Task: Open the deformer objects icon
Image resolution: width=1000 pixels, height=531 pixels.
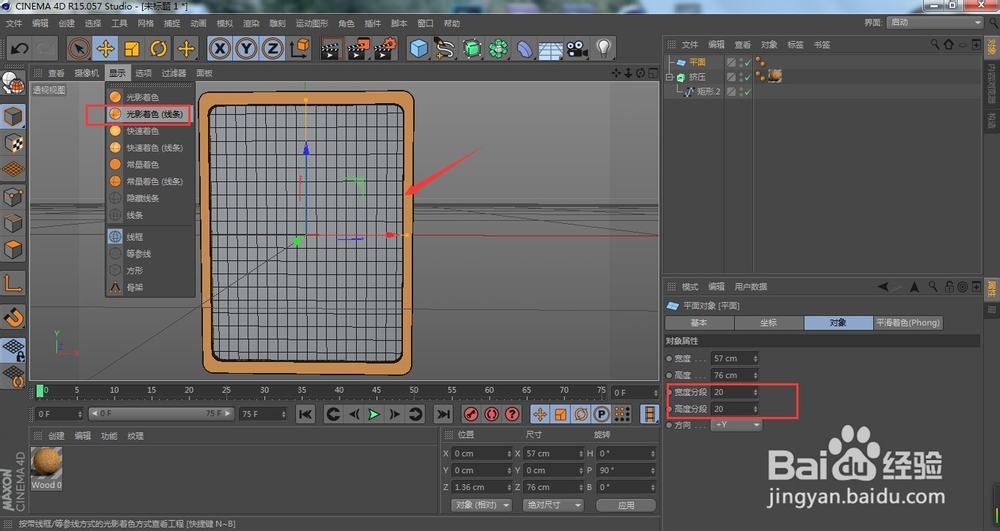Action: [524, 48]
